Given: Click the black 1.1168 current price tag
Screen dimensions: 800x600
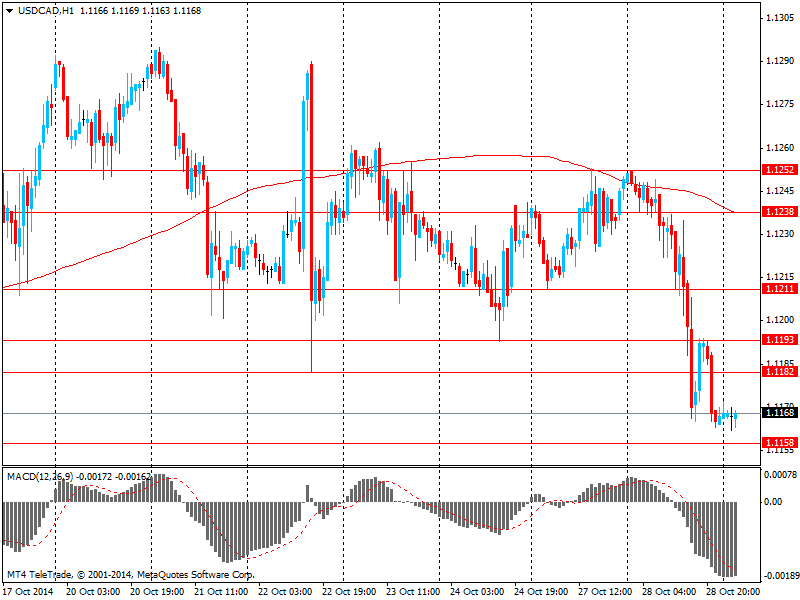Looking at the screenshot, I should tap(778, 412).
